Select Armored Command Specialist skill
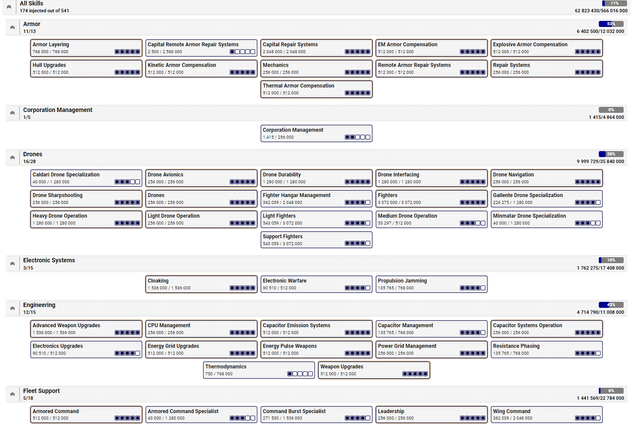The width and height of the screenshot is (640, 428). pos(201,415)
